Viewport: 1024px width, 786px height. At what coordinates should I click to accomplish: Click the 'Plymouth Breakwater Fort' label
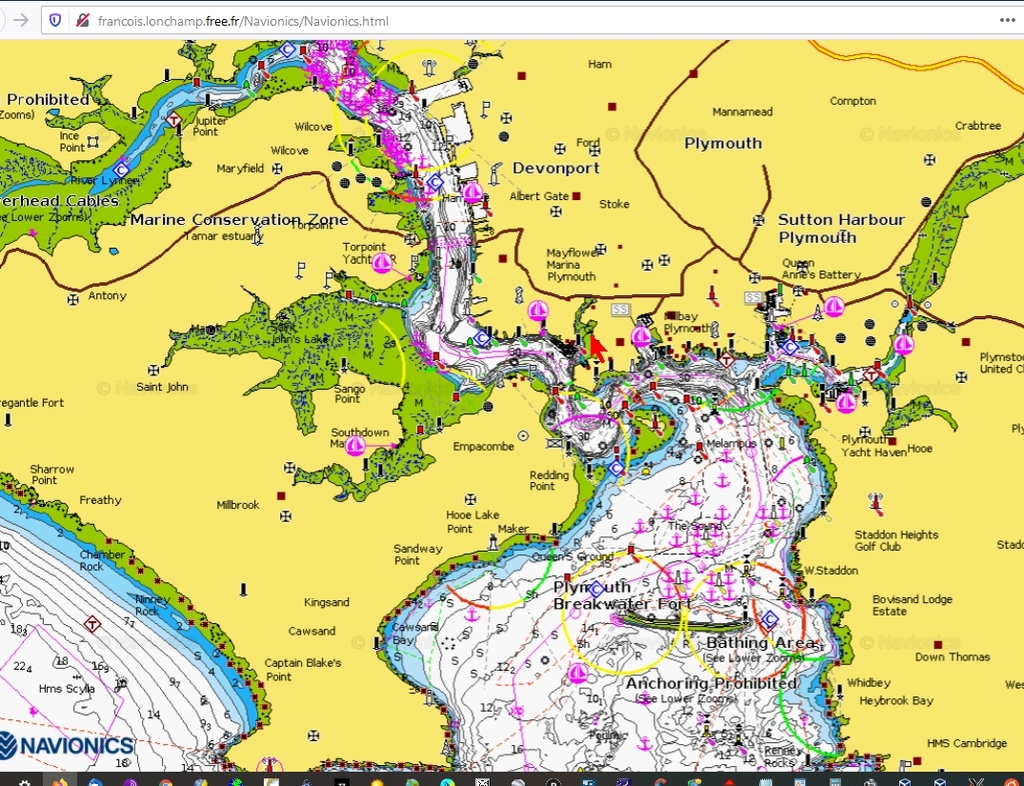pos(622,595)
